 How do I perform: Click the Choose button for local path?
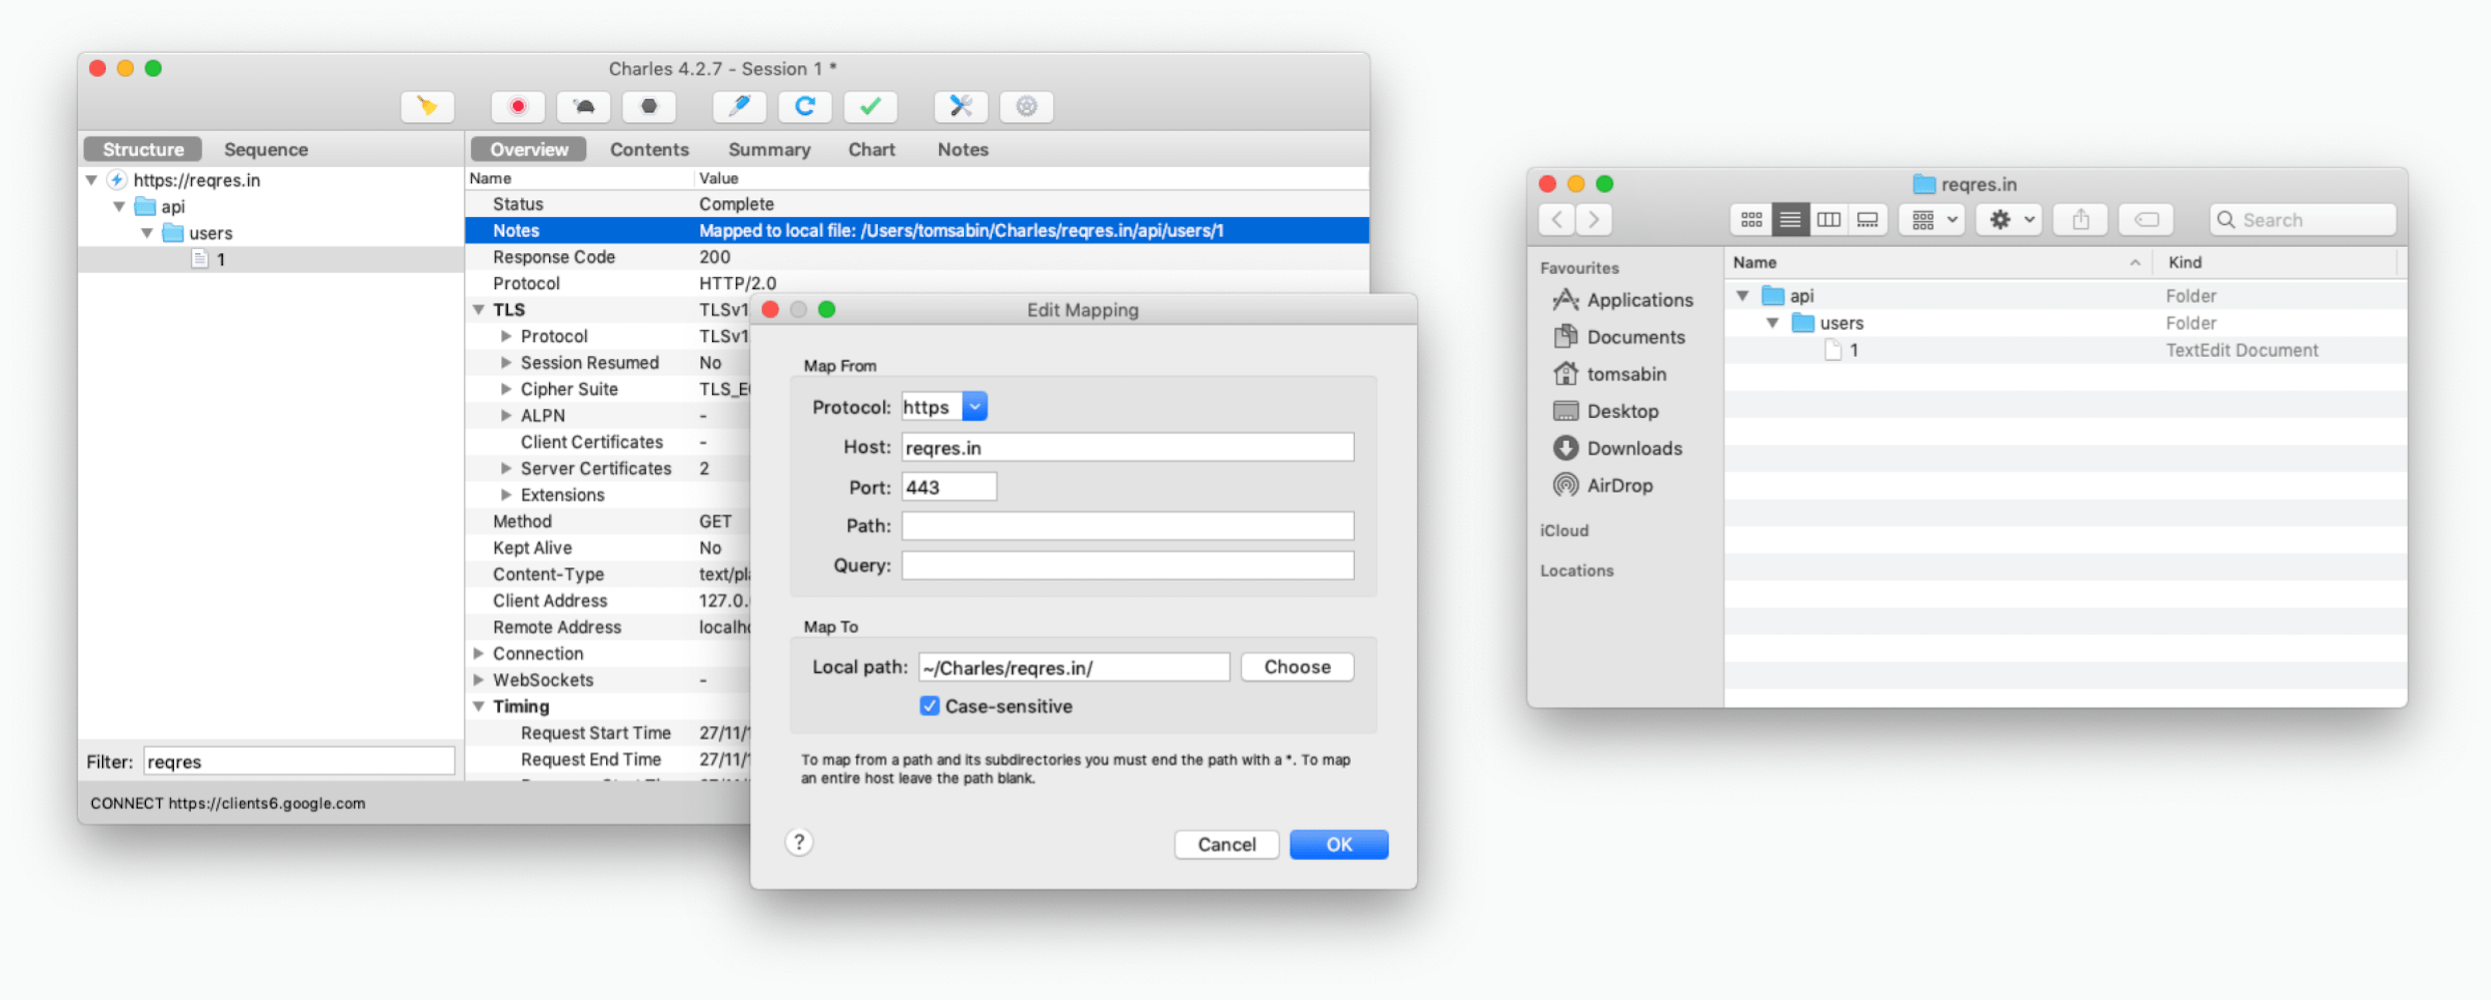click(x=1297, y=667)
